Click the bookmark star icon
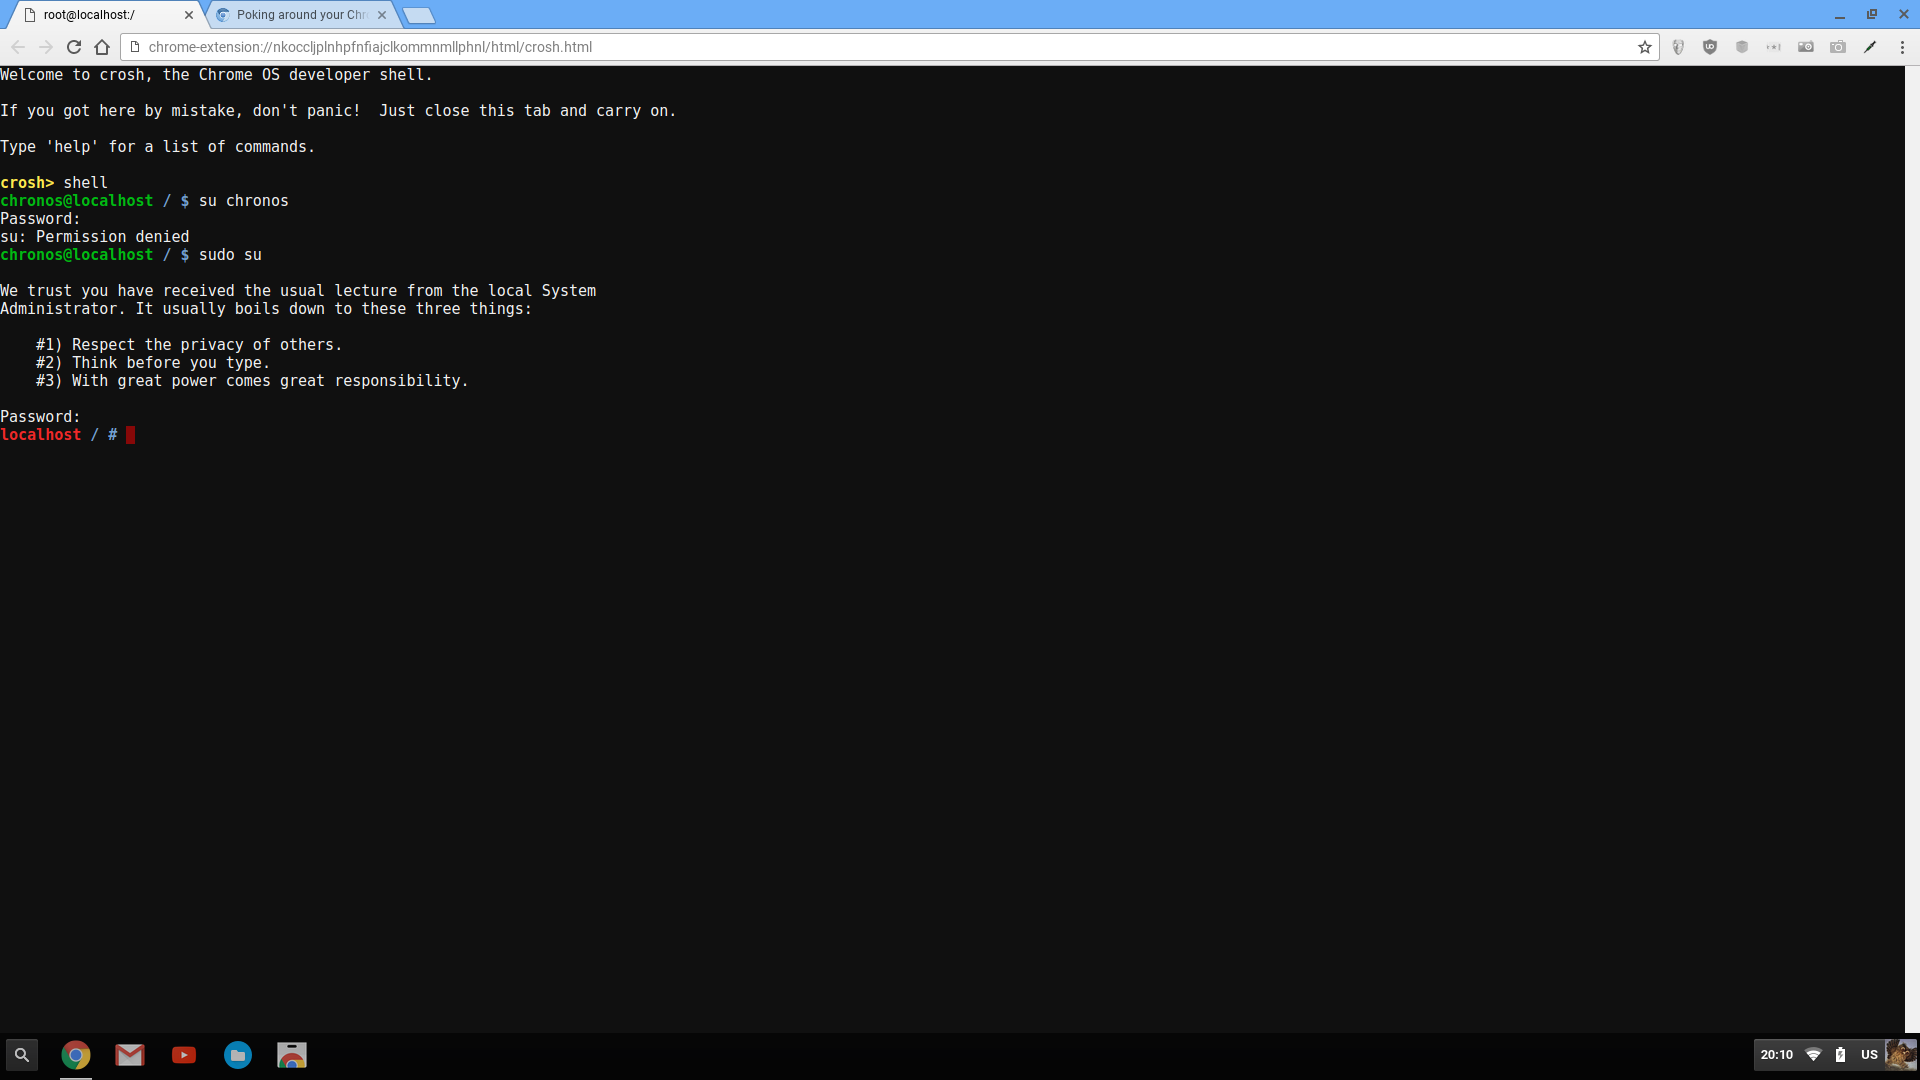The image size is (1920, 1080). pyautogui.click(x=1644, y=47)
